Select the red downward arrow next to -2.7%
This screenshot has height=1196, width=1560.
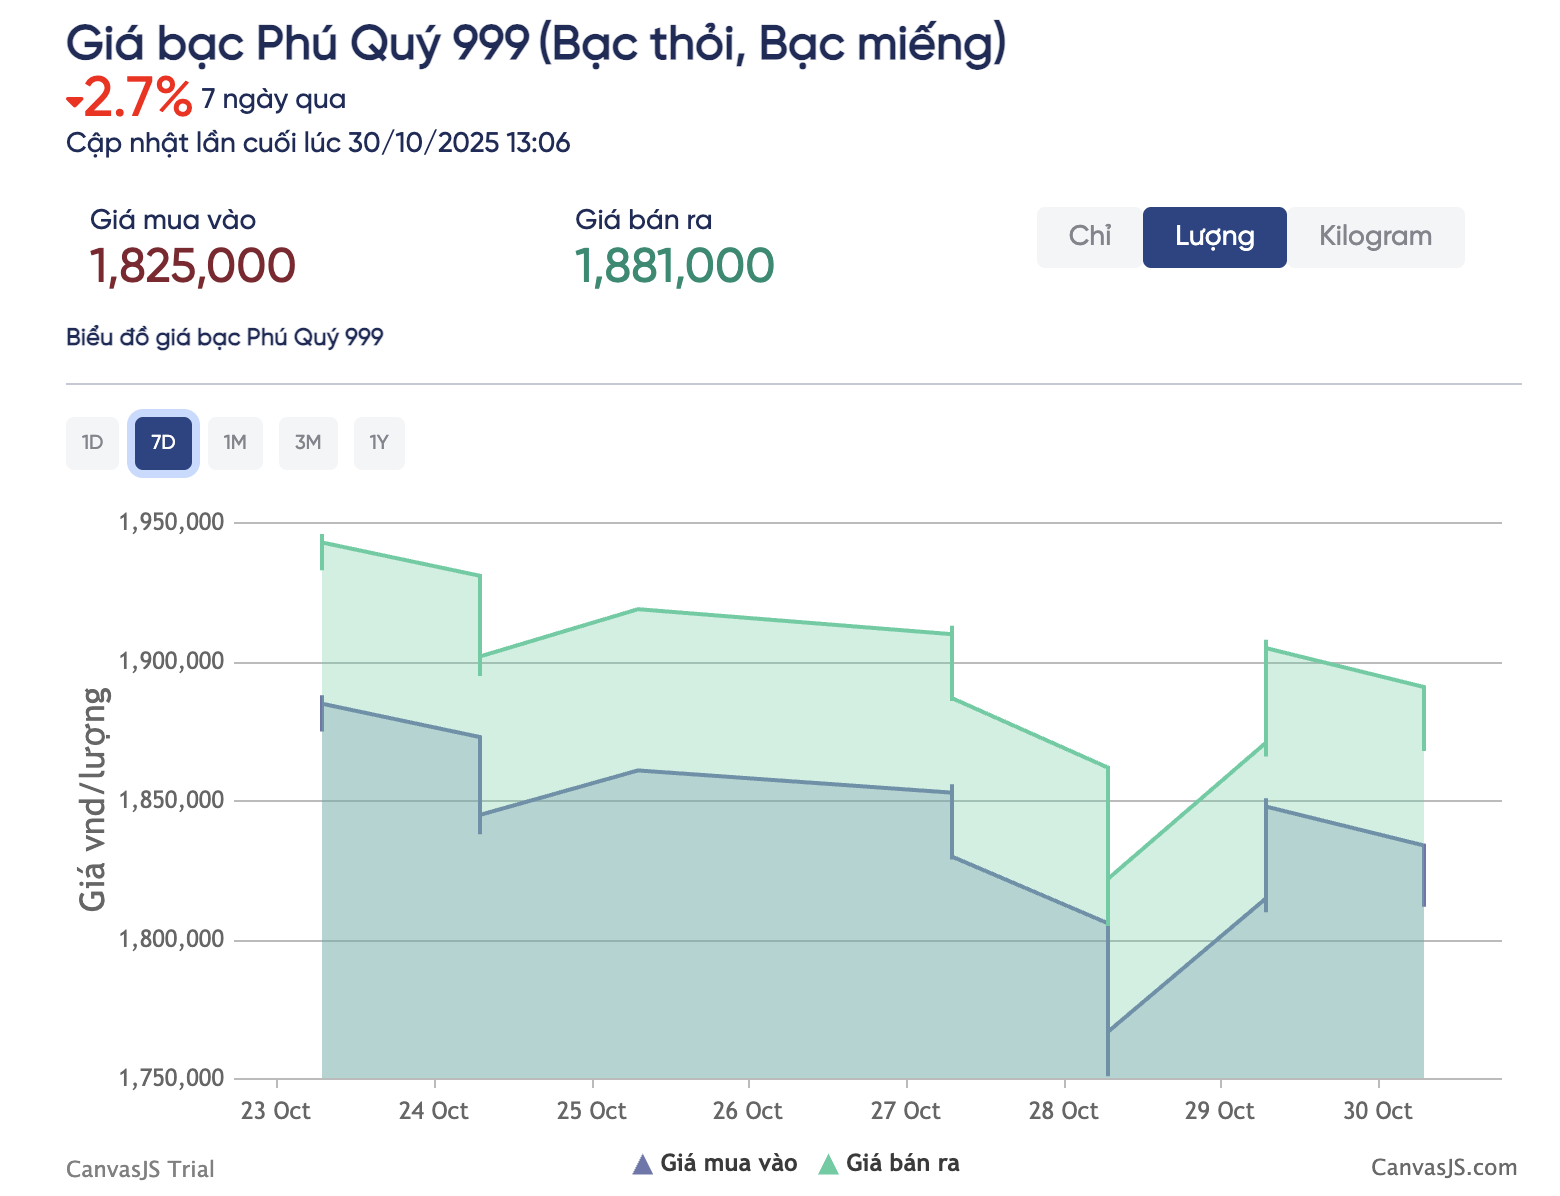click(x=73, y=100)
